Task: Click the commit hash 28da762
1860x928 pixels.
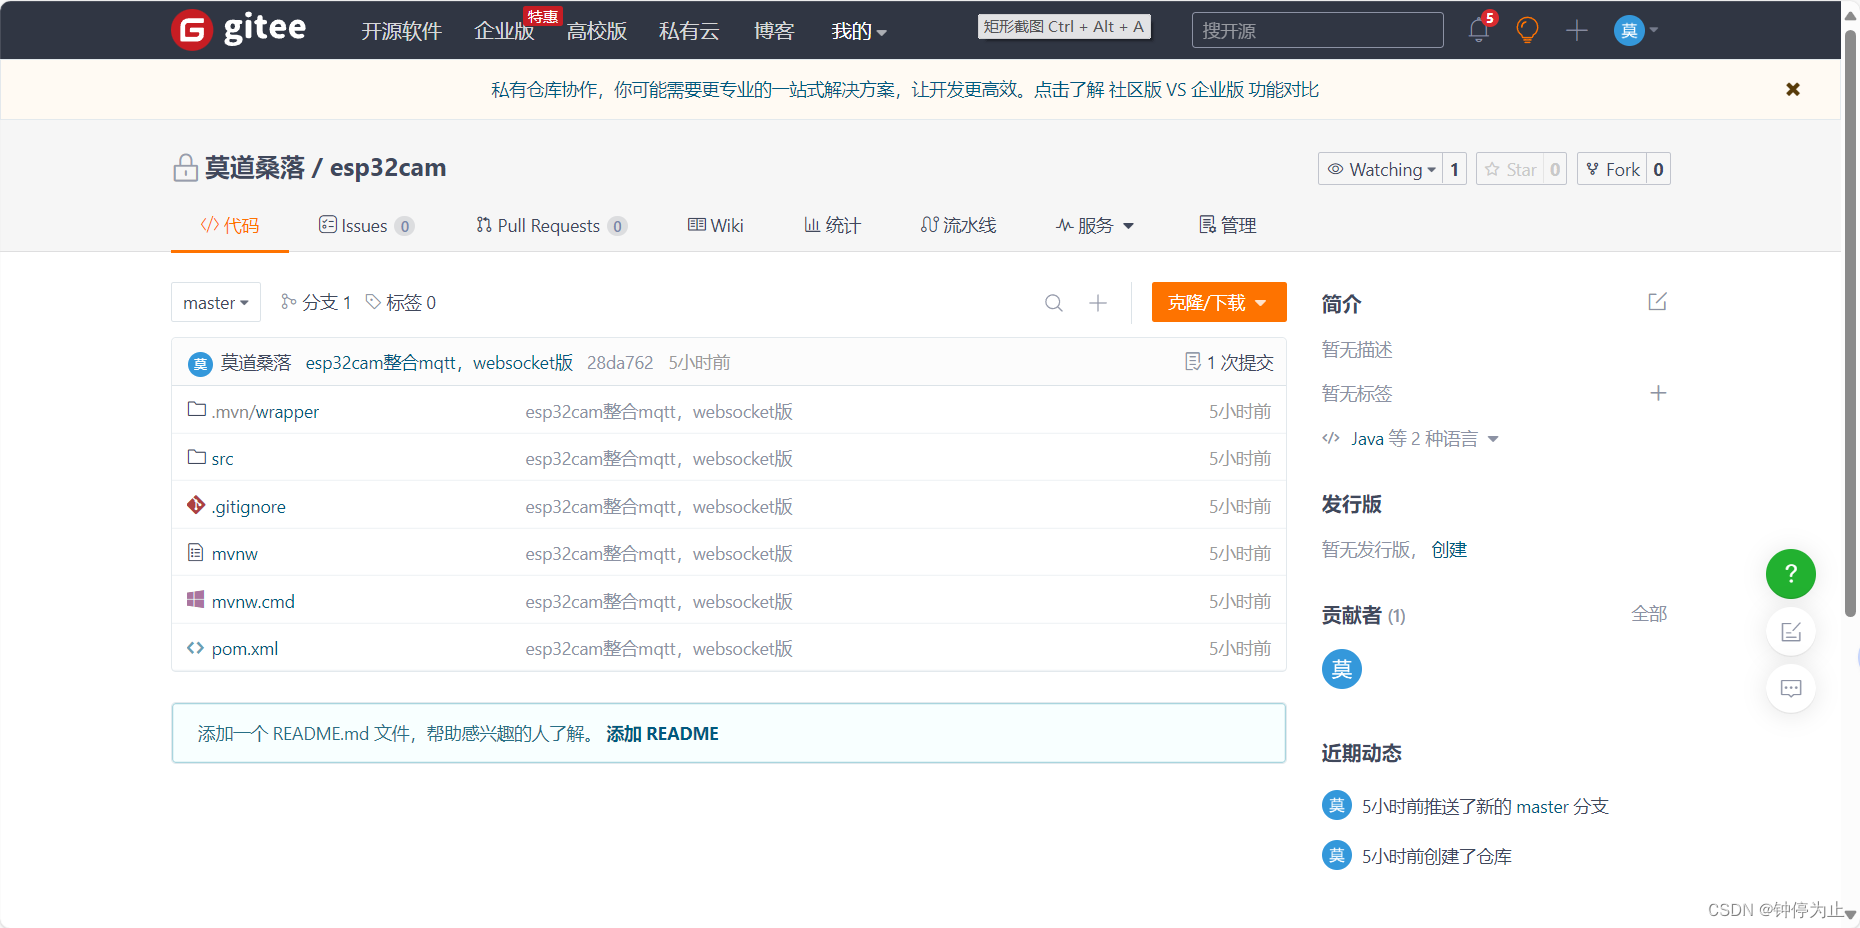Action: pyautogui.click(x=620, y=362)
